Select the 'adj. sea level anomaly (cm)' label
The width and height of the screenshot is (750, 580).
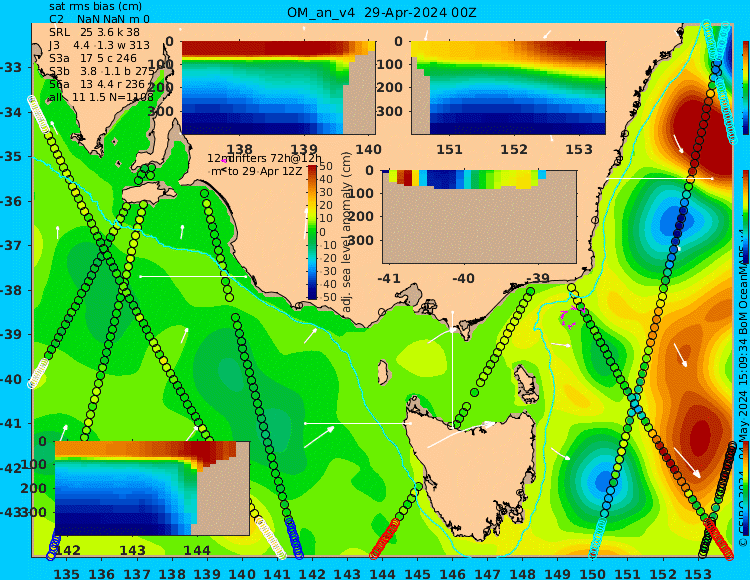click(x=347, y=232)
